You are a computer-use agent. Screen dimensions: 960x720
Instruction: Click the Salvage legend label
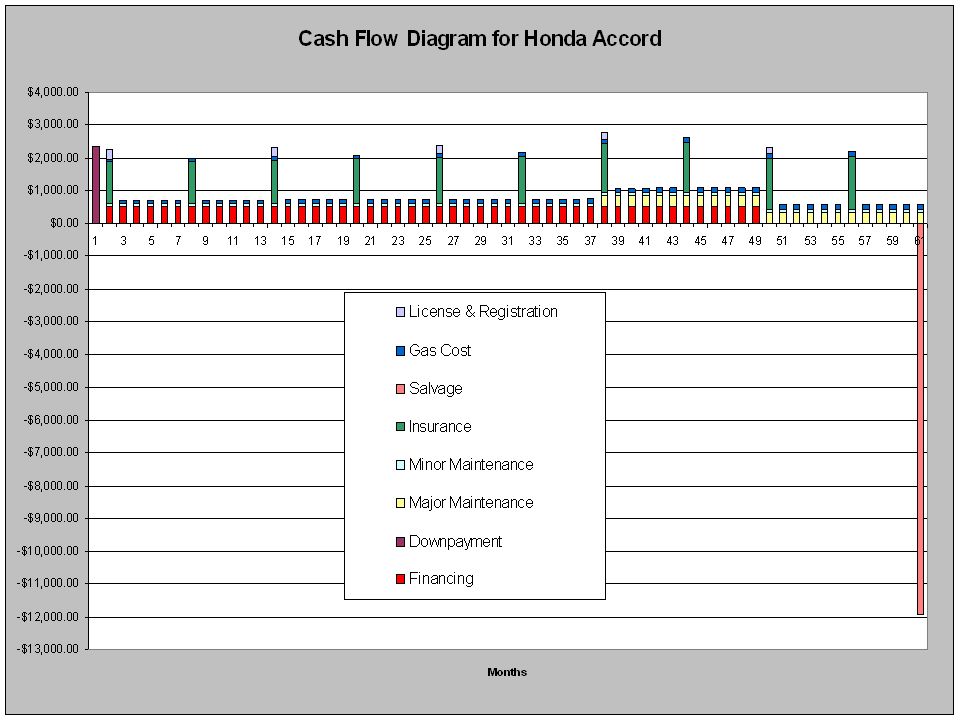pyautogui.click(x=435, y=389)
